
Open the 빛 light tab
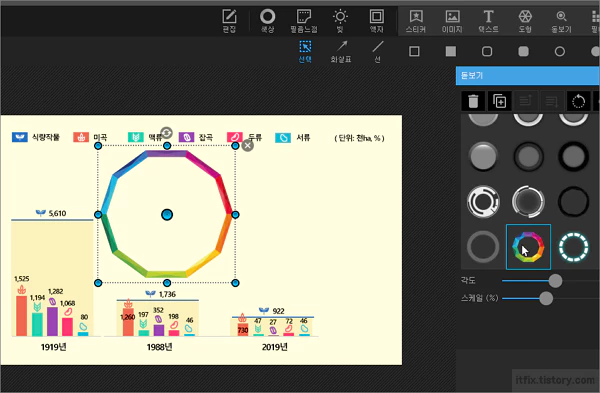340,21
